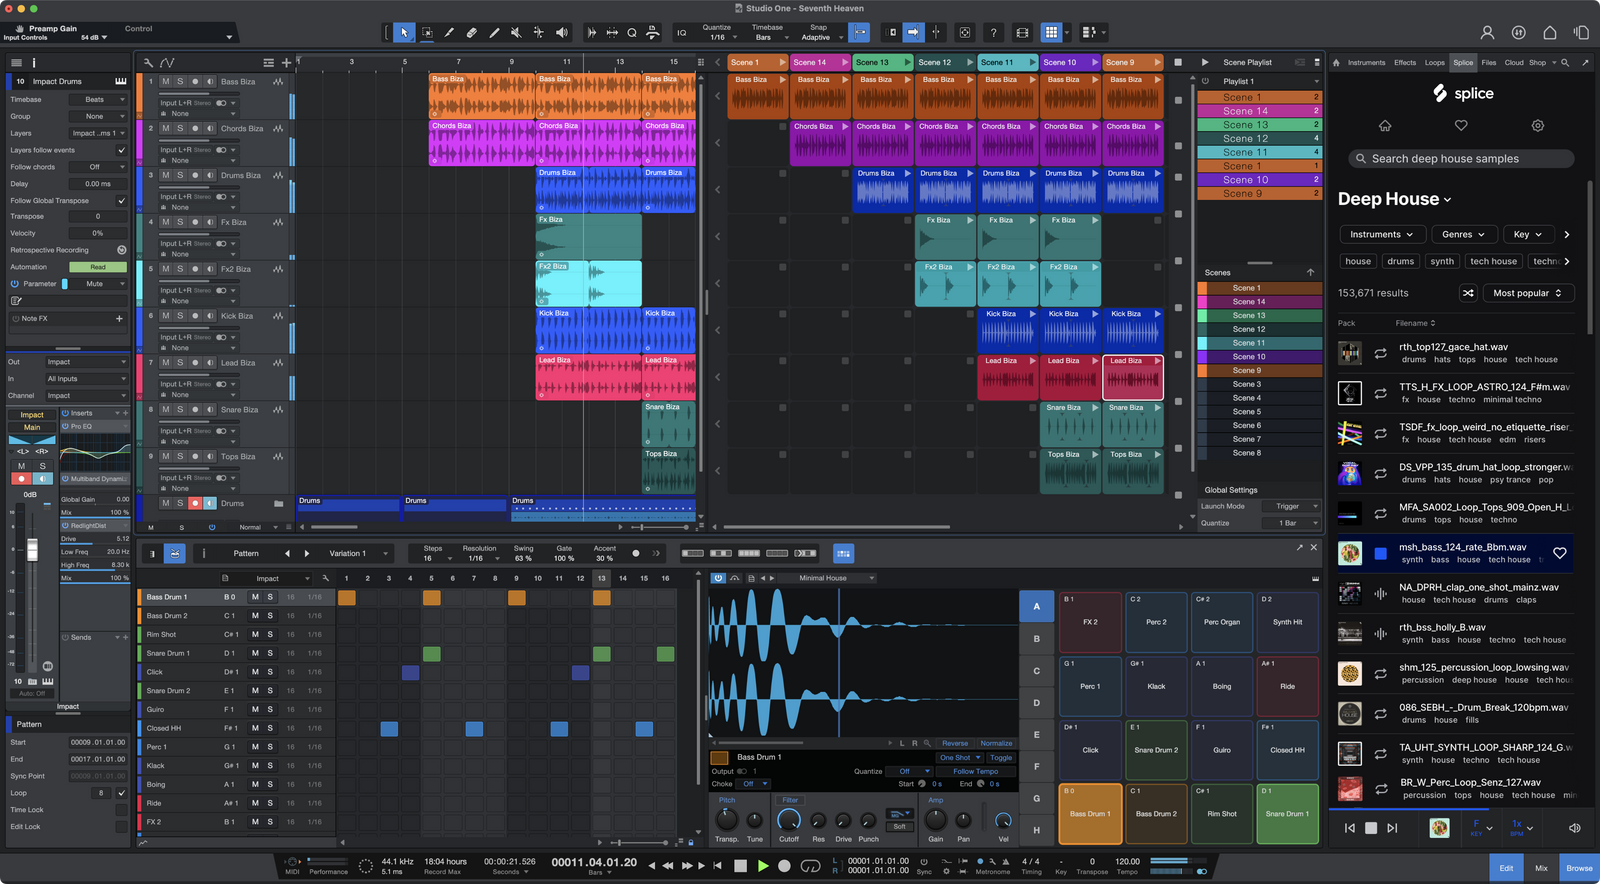Open the One Shot mode dropdown
This screenshot has height=884, width=1600.
click(x=960, y=758)
